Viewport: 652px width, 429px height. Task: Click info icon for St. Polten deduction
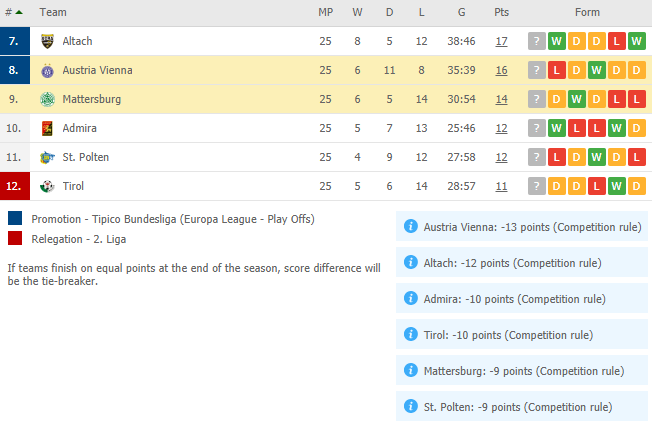pyautogui.click(x=411, y=406)
